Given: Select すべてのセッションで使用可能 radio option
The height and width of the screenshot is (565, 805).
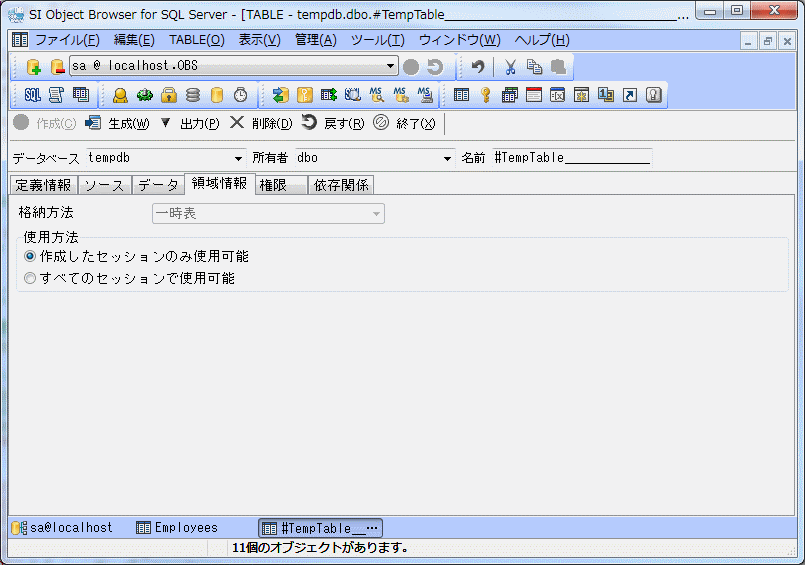Looking at the screenshot, I should [x=30, y=279].
